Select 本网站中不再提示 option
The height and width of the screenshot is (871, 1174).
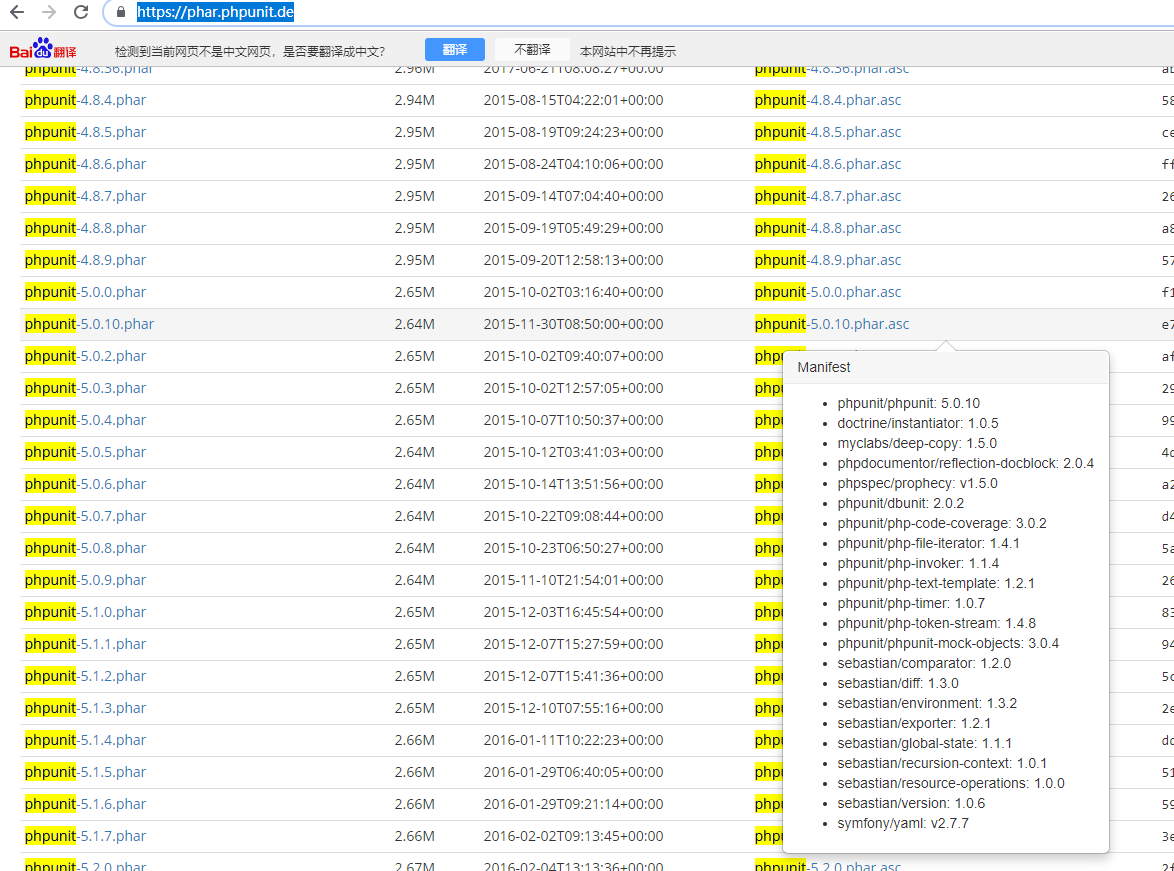628,51
